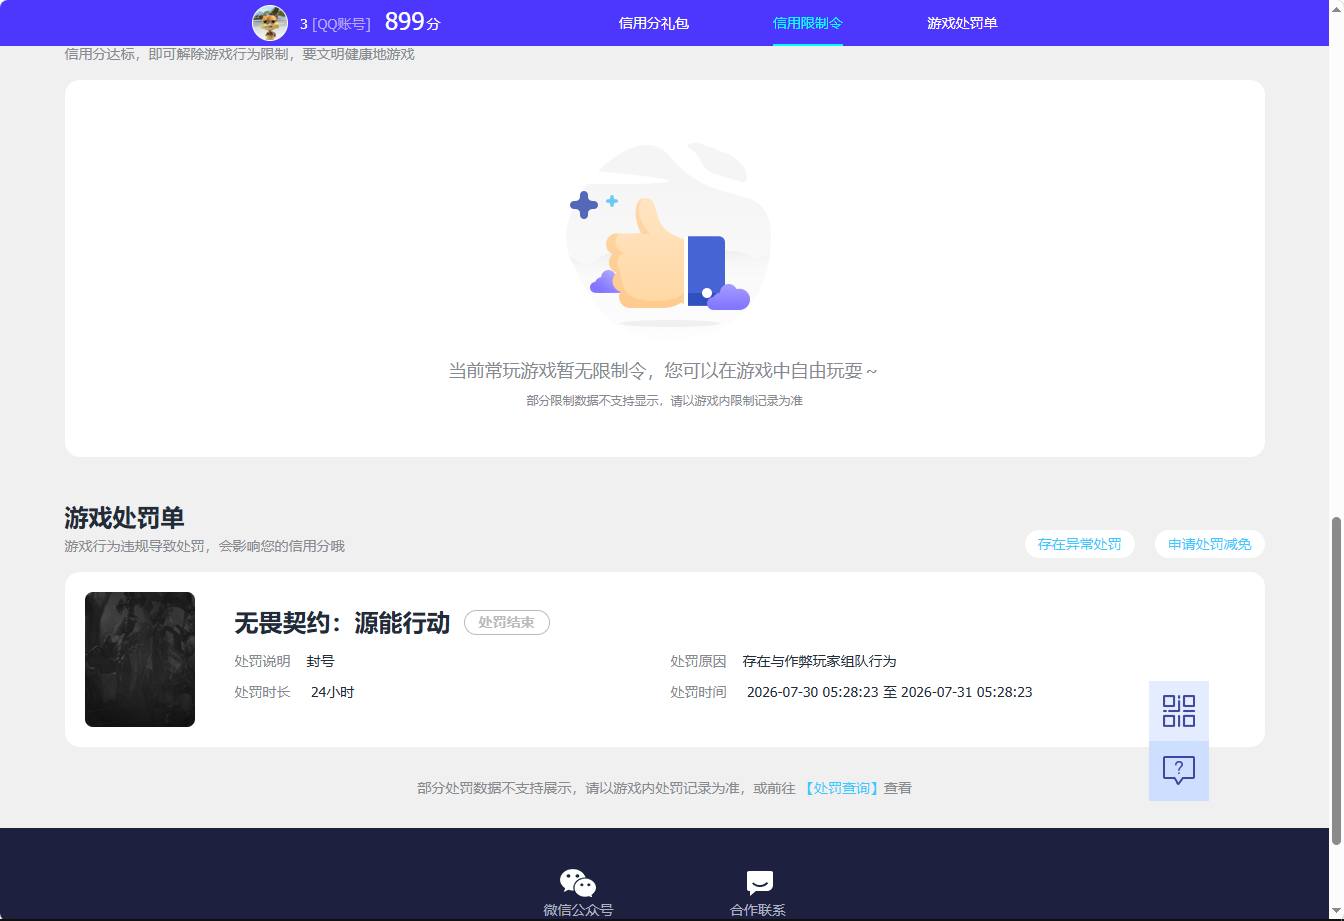Click the 无畏契约:源能行动 title
This screenshot has width=1344, height=921.
pos(342,623)
